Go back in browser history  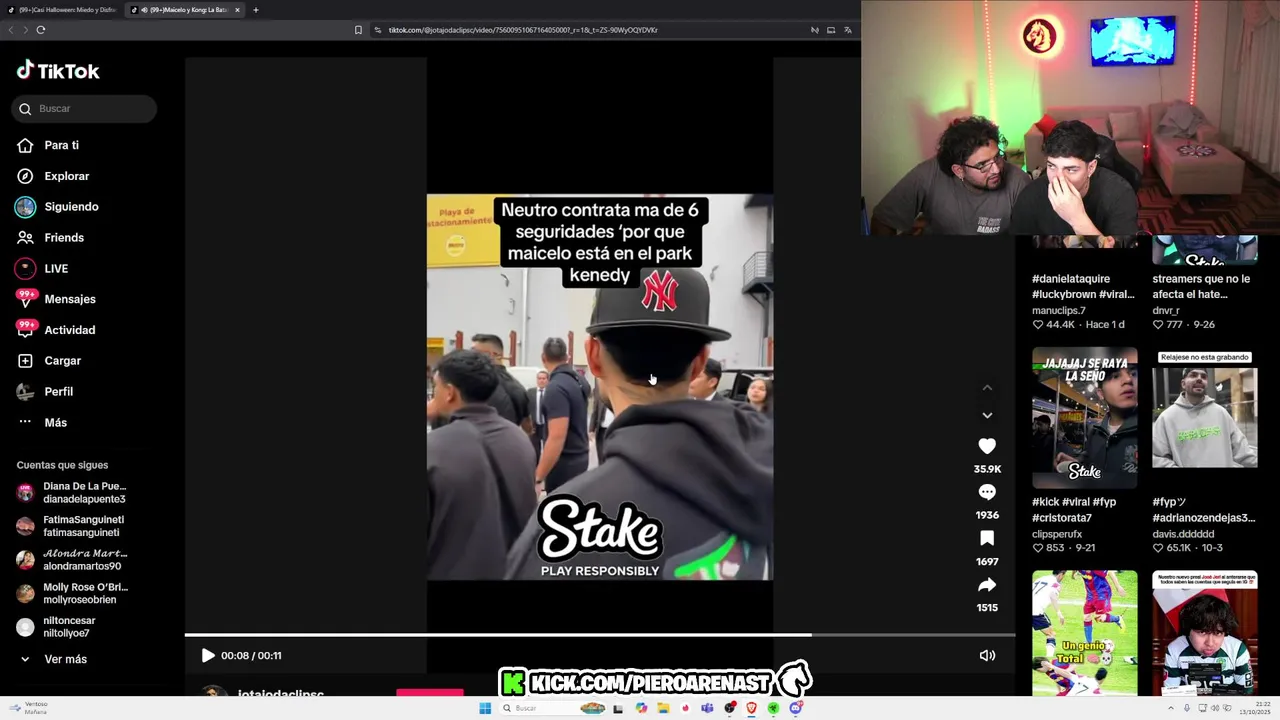point(11,30)
